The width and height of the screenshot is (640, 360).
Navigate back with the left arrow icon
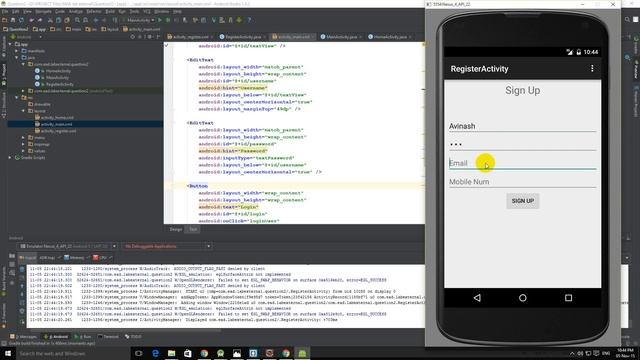pyautogui.click(x=96, y=20)
